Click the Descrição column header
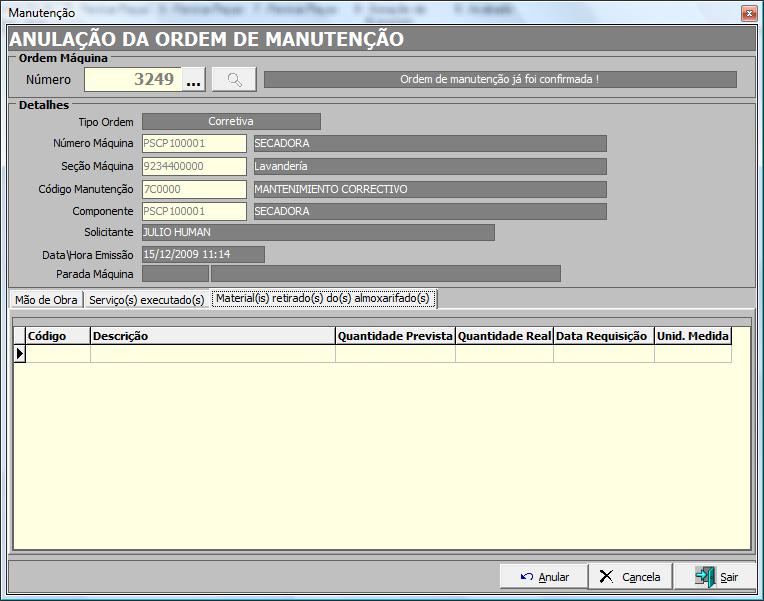The width and height of the screenshot is (764, 601). 212,336
